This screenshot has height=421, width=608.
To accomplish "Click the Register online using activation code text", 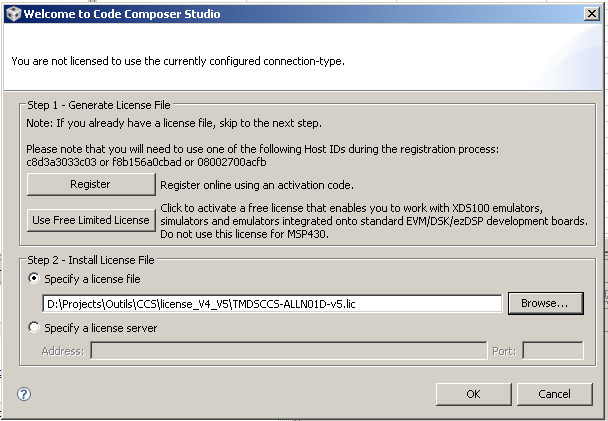I will tap(257, 185).
